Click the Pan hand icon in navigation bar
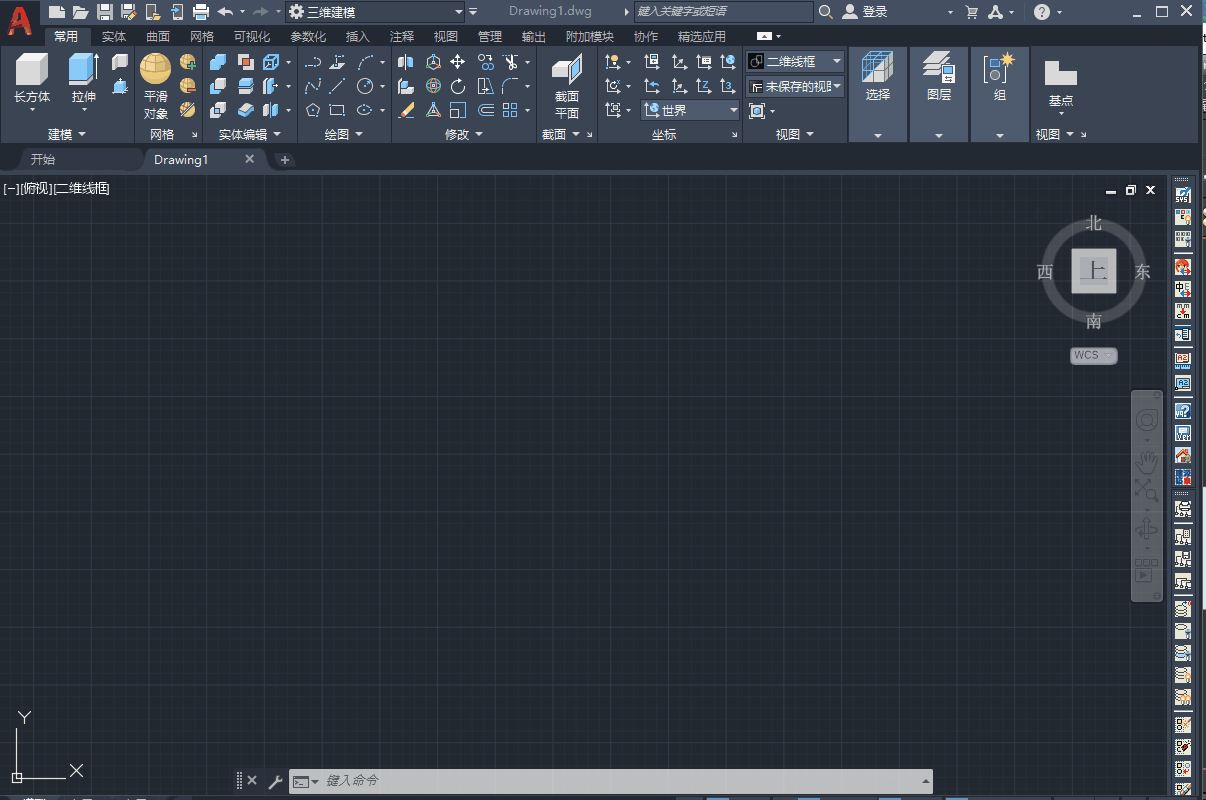This screenshot has width=1206, height=800. (x=1146, y=461)
